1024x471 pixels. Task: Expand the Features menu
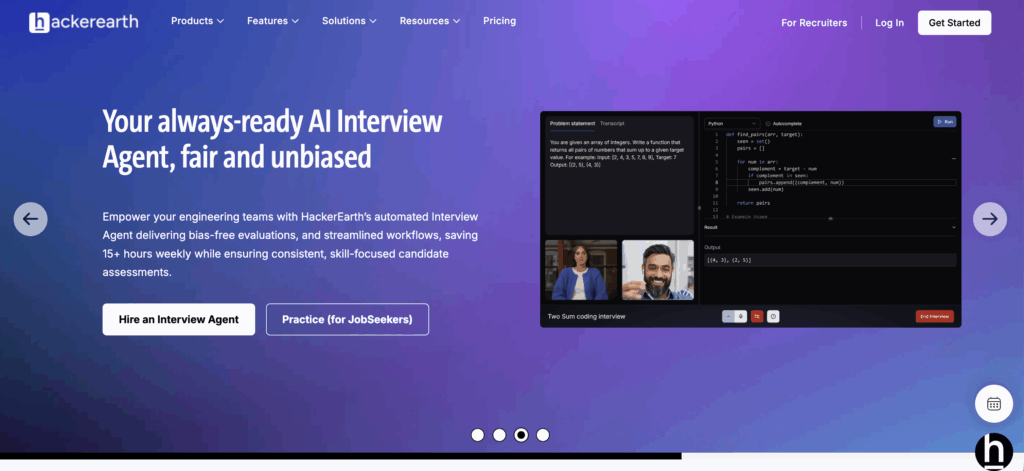273,21
